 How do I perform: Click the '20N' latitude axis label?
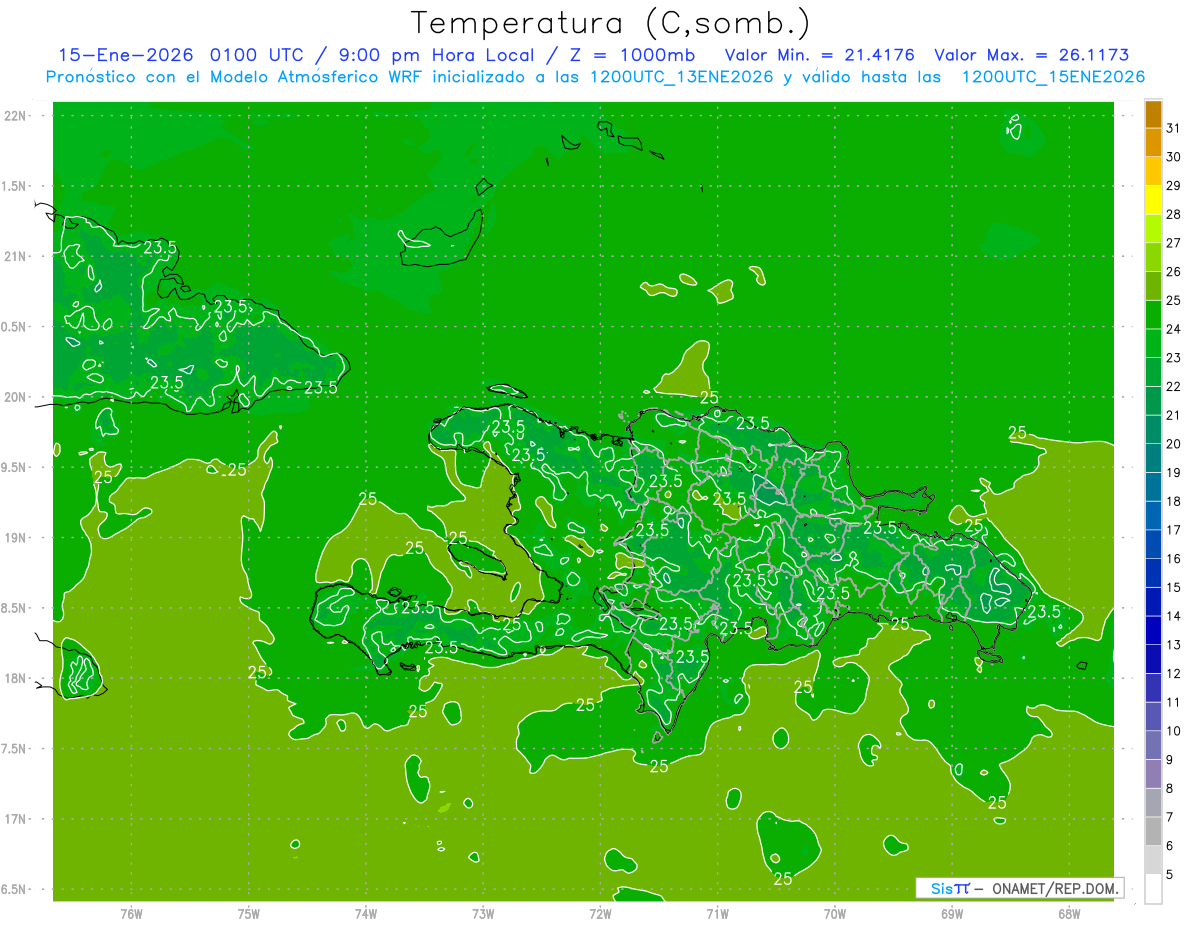click(16, 397)
